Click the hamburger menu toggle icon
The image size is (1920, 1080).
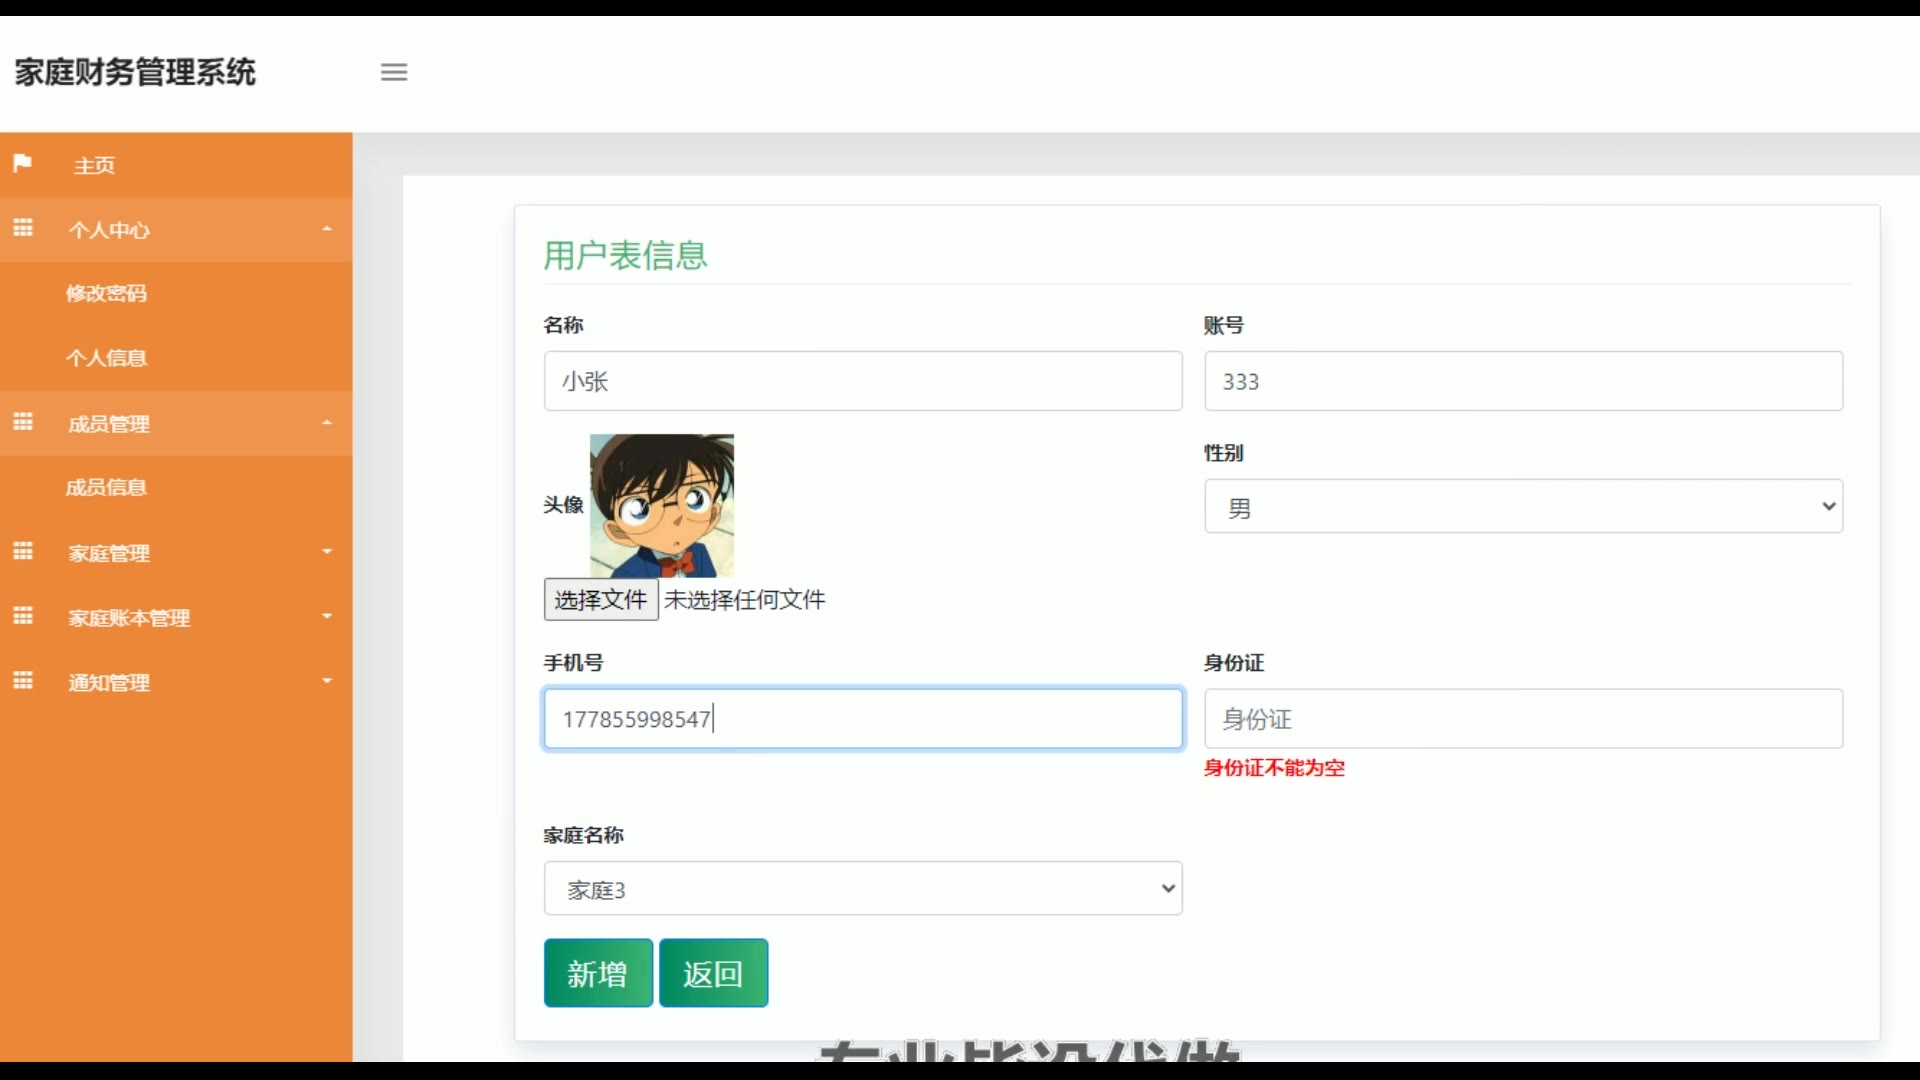[x=394, y=72]
